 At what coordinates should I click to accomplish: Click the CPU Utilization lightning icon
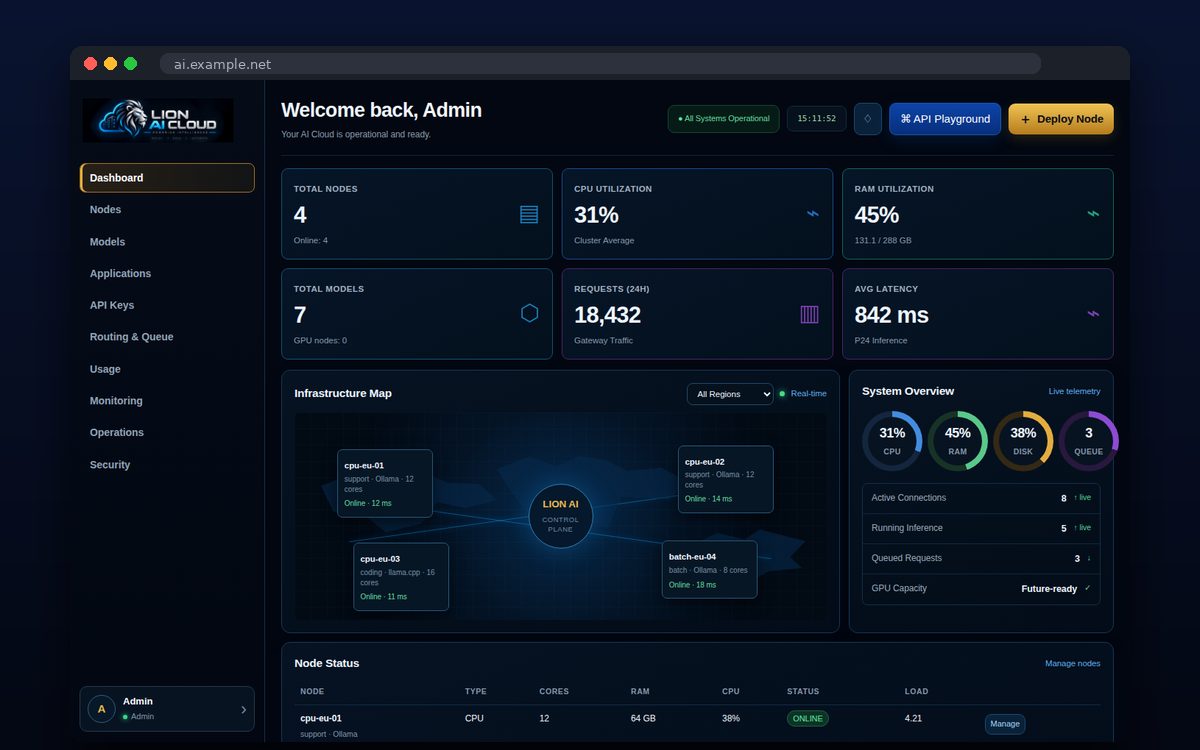coord(813,213)
